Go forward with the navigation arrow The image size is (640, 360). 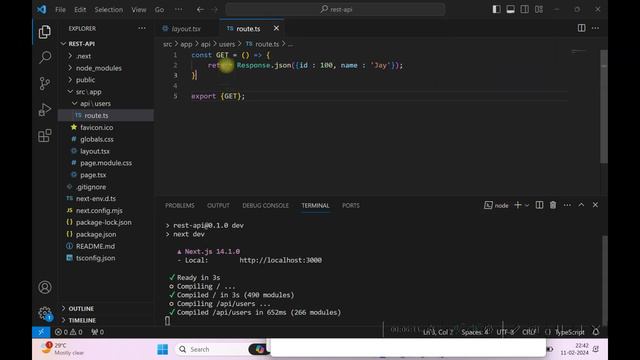click(215, 9)
